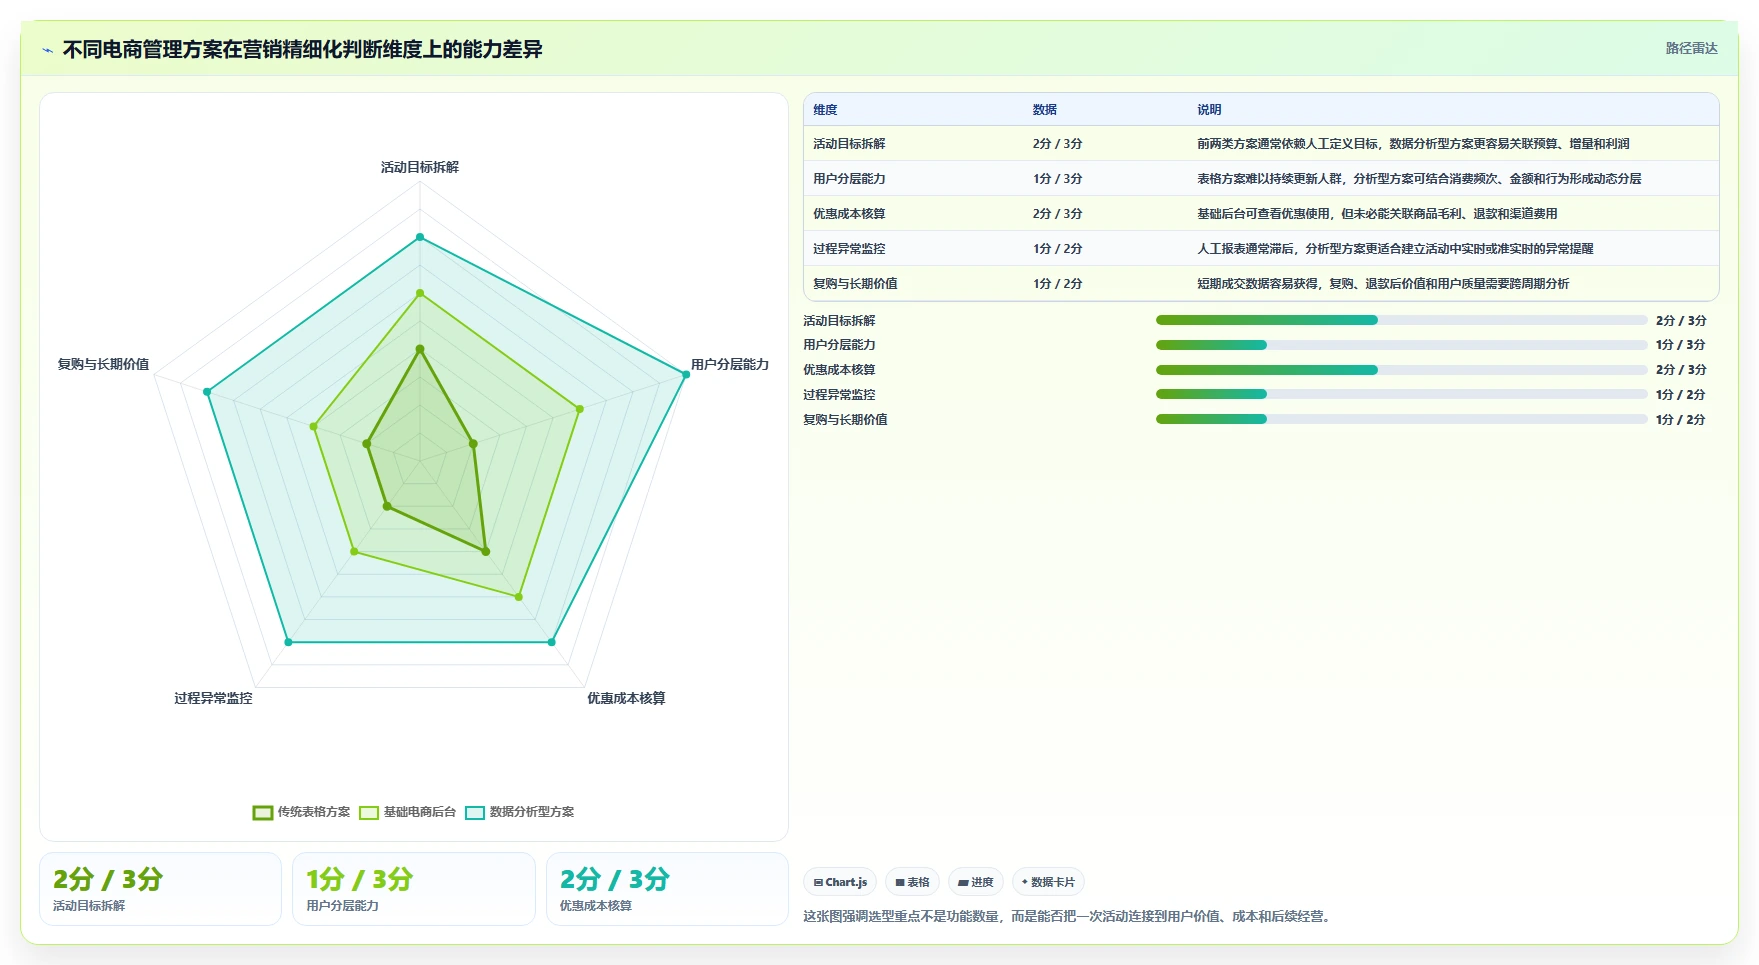Select the 进度 tag chip
The width and height of the screenshot is (1759, 965).
(976, 882)
